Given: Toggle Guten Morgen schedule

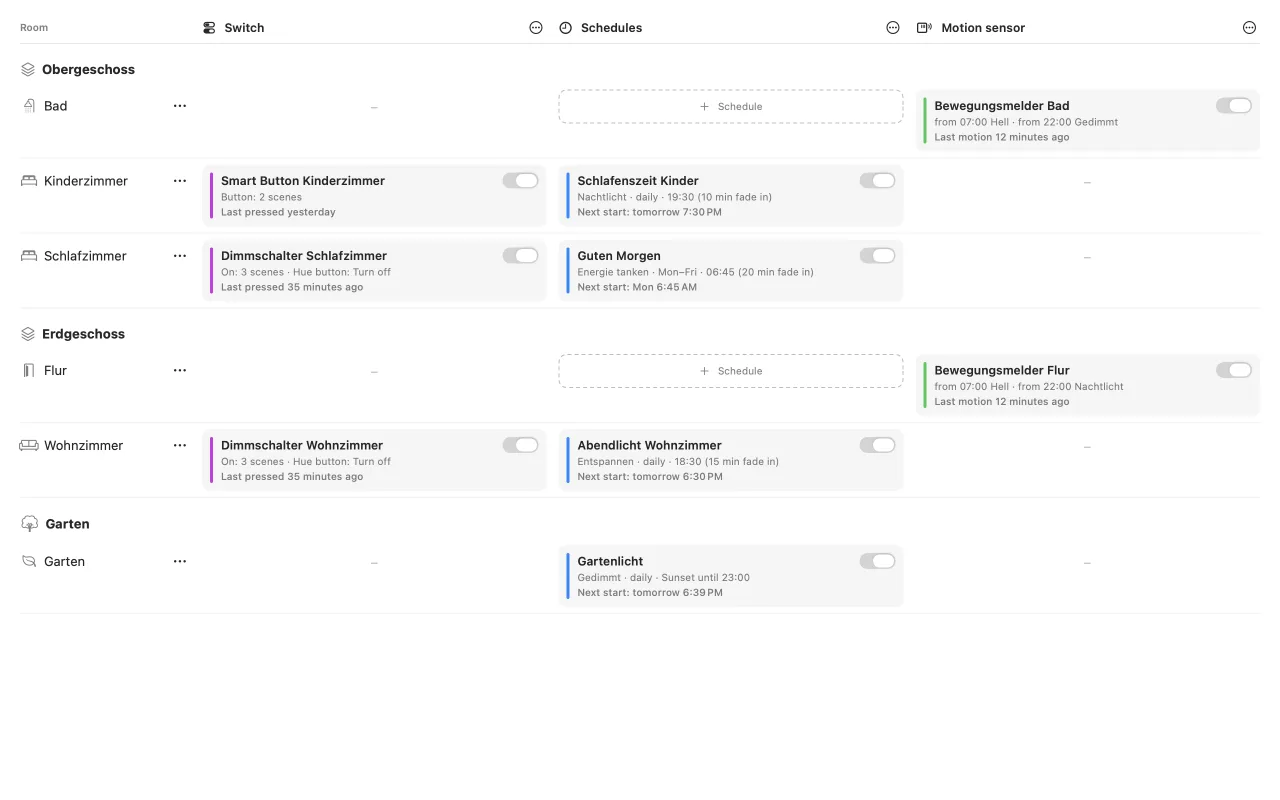Looking at the screenshot, I should pos(877,255).
